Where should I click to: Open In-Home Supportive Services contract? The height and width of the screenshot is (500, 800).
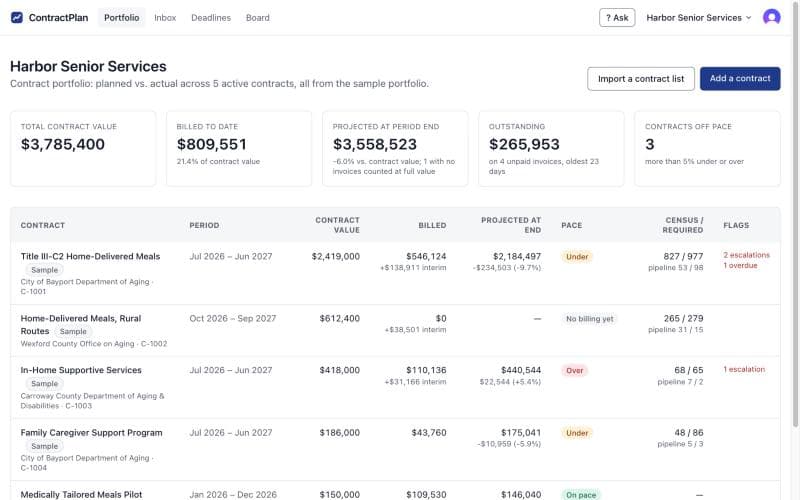(81, 370)
